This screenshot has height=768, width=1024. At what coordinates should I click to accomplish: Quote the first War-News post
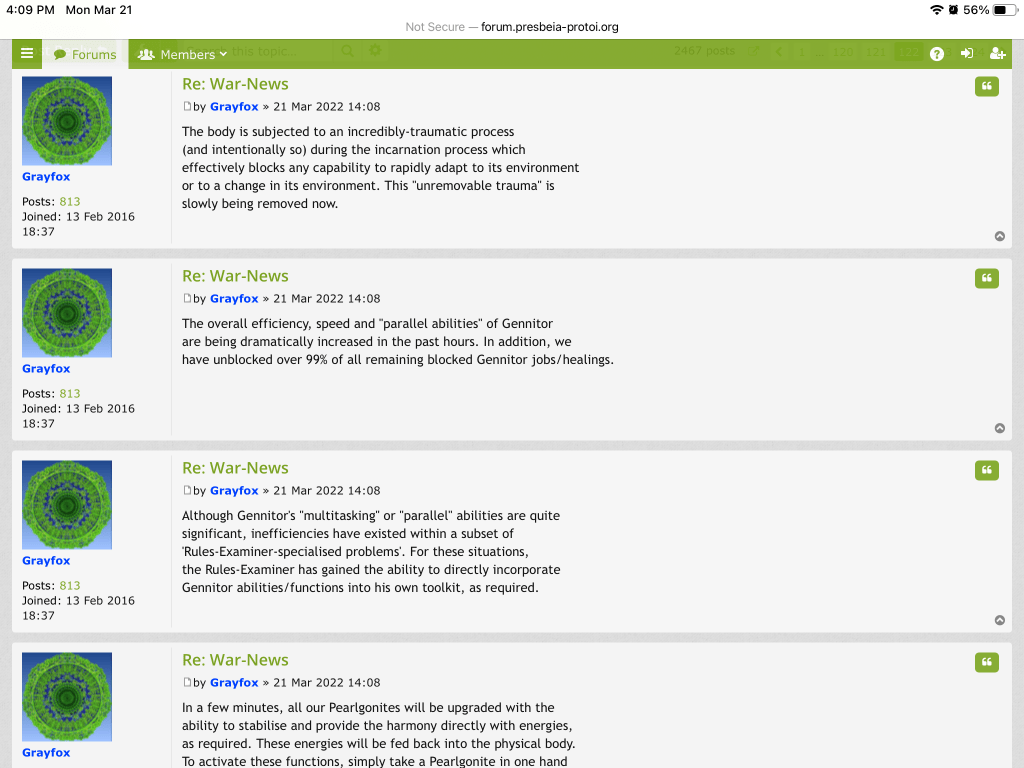coord(986,86)
